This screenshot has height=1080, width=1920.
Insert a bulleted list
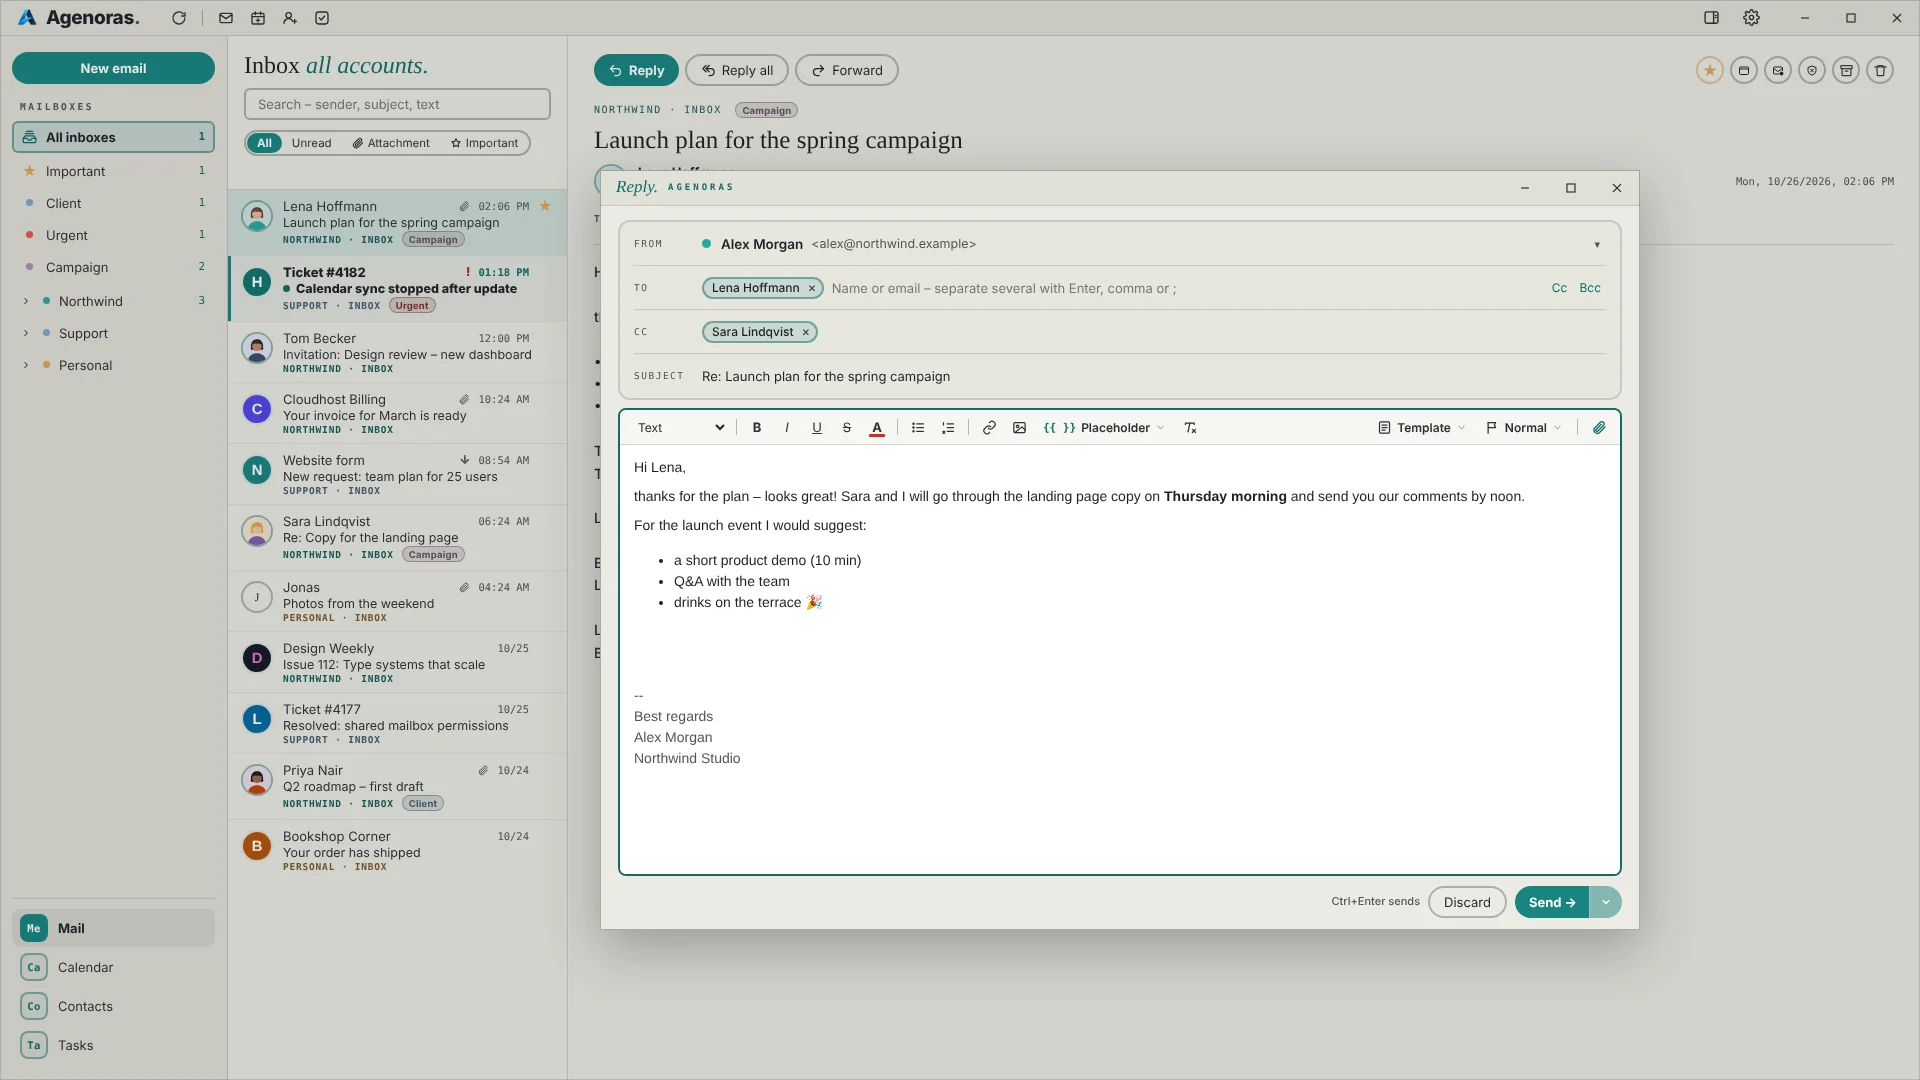click(x=918, y=428)
